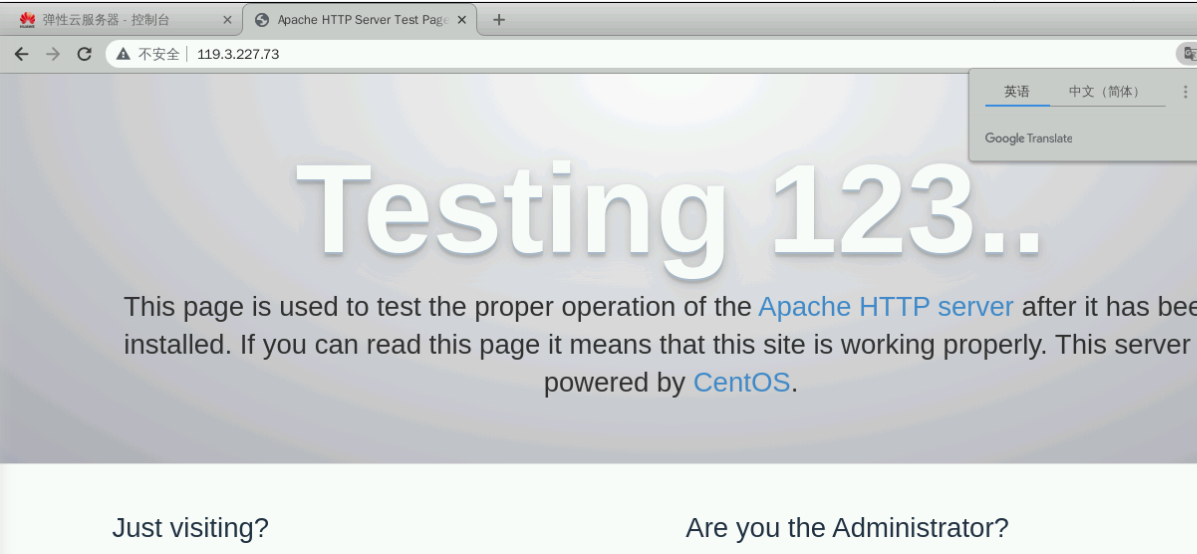Viewport: 1197px width, 554px height.
Task: Open the Apache HTTP server link
Action: tap(886, 307)
